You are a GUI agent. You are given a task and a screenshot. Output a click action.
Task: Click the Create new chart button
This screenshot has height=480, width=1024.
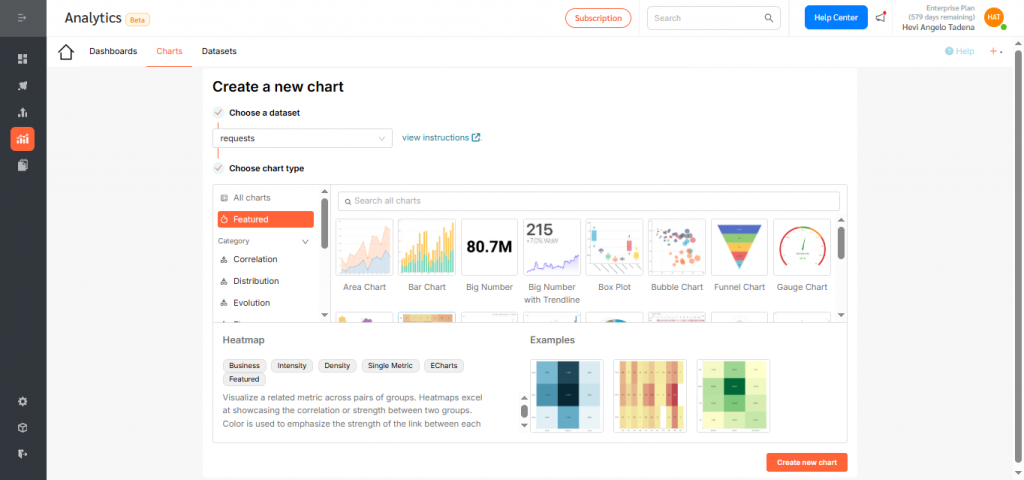pyautogui.click(x=807, y=462)
